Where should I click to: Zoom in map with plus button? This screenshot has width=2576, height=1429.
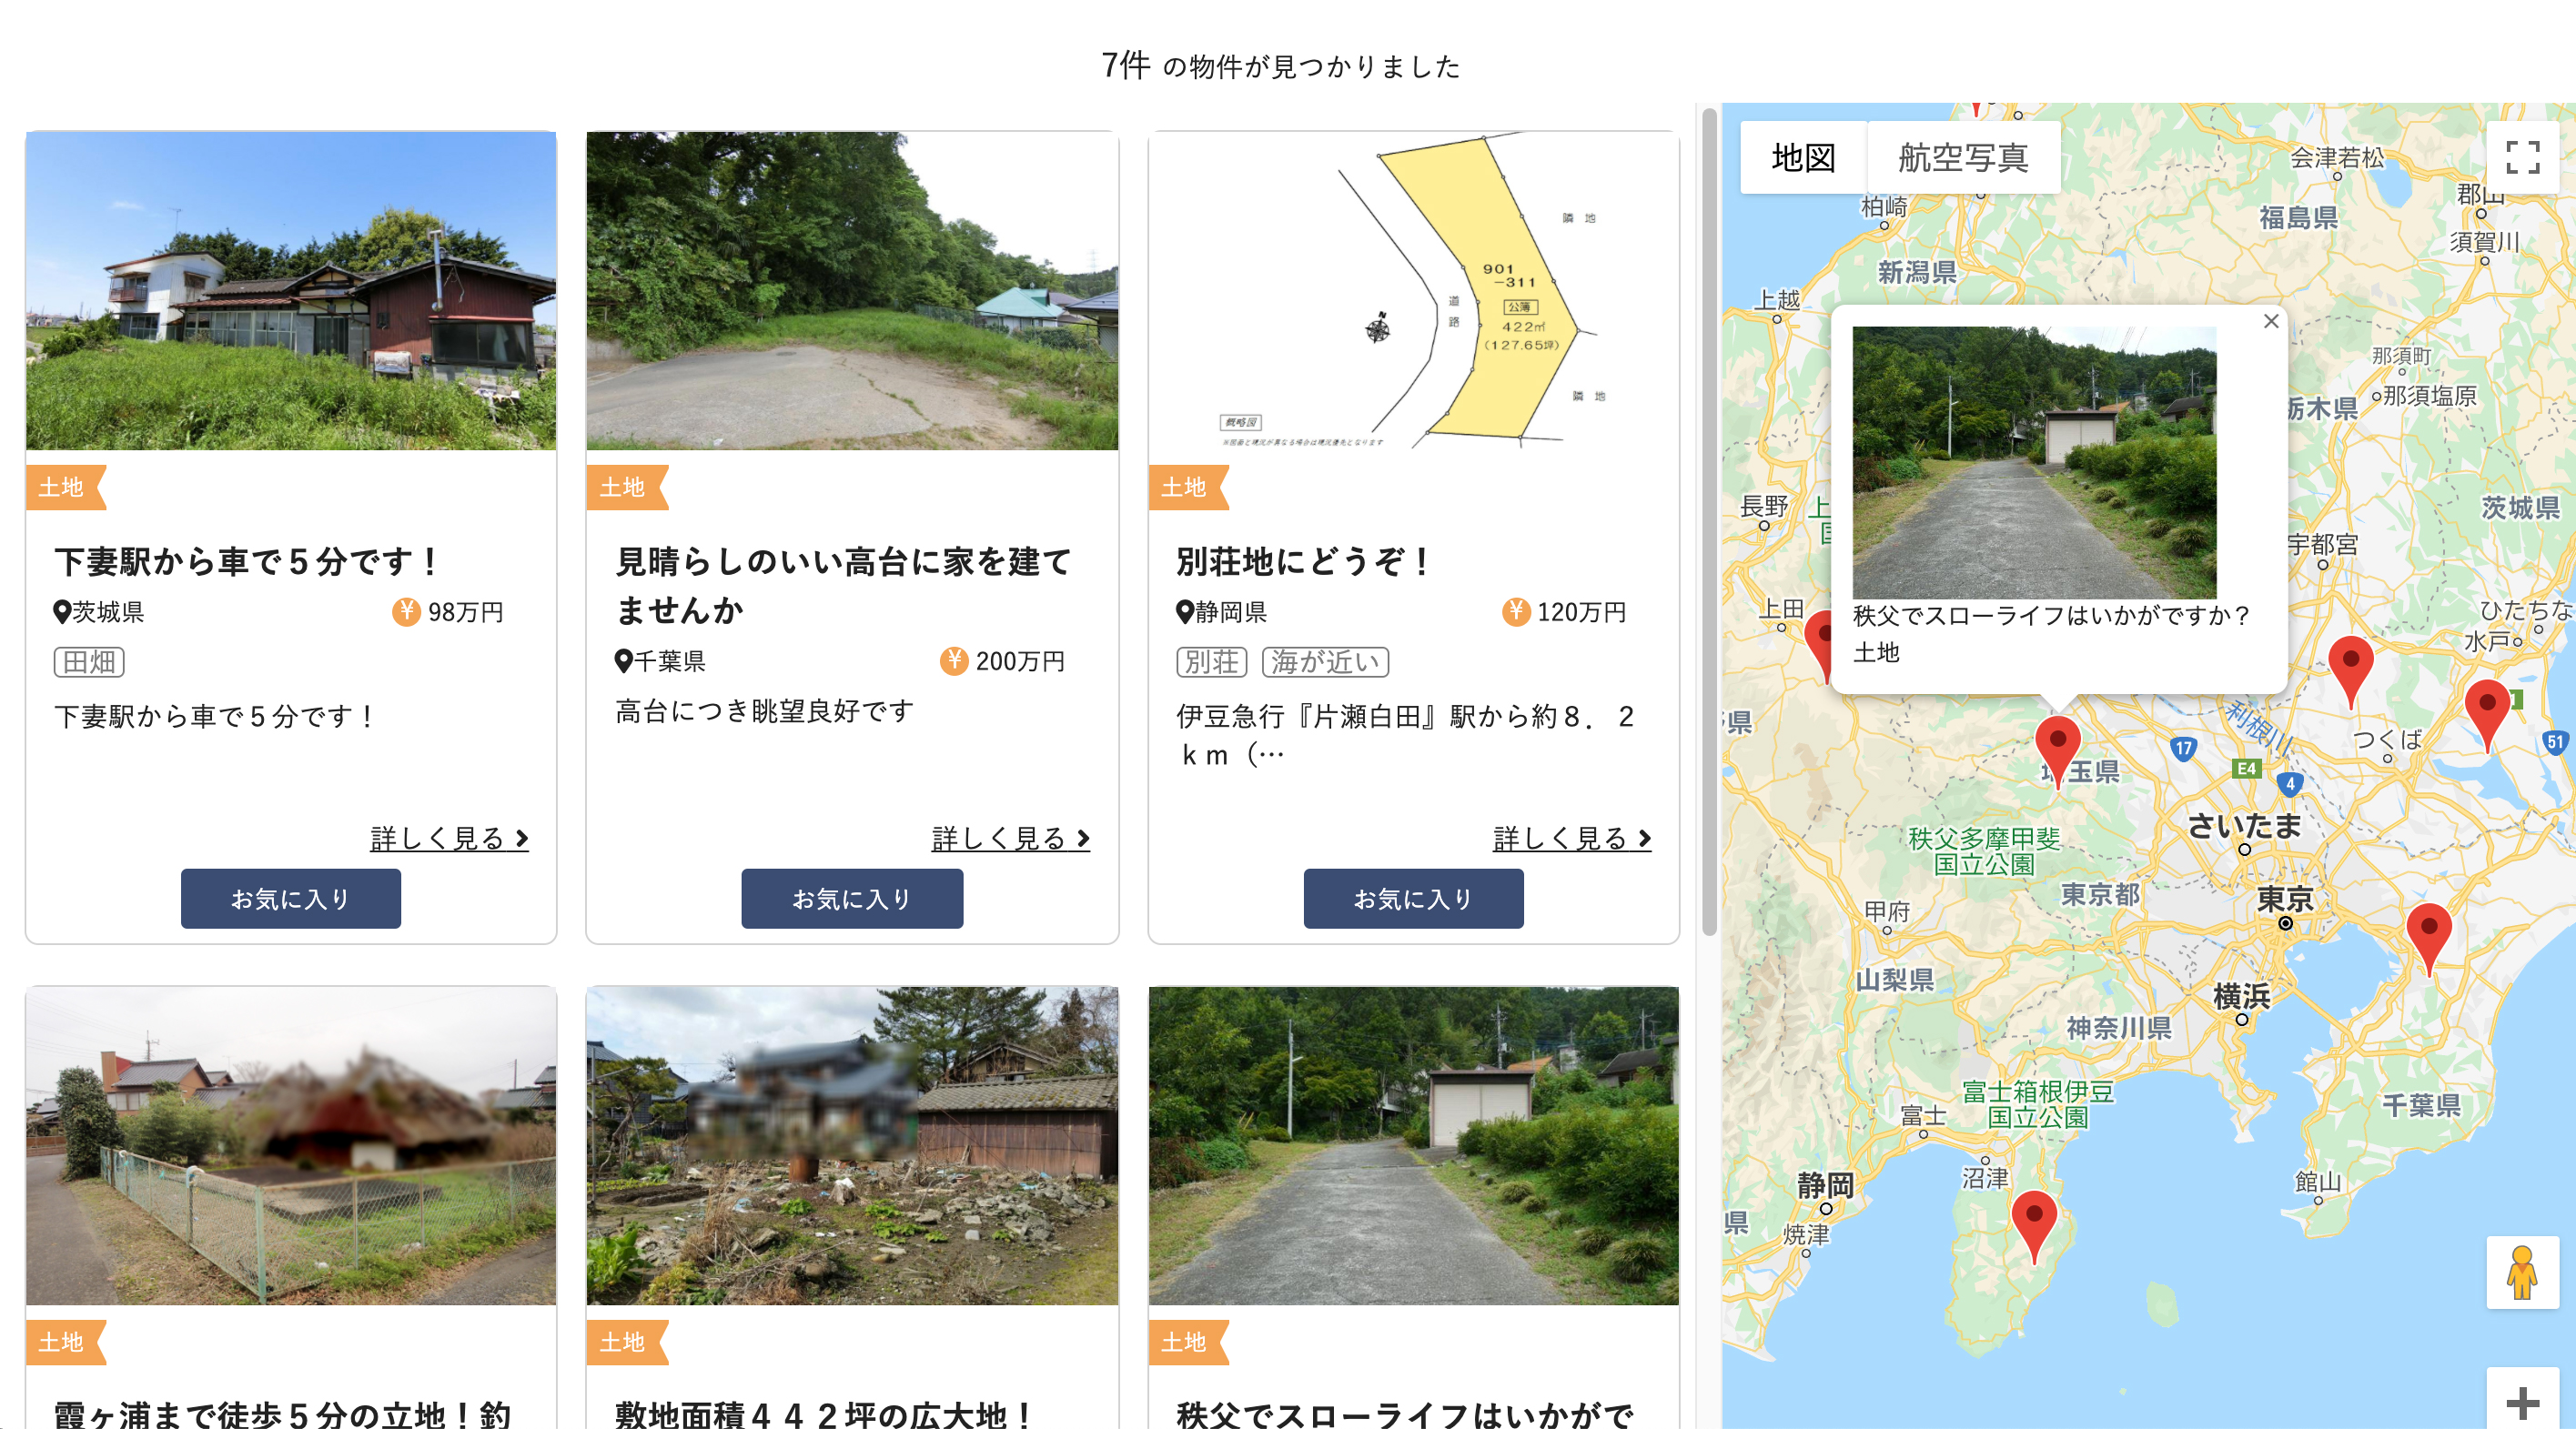tap(2522, 1402)
